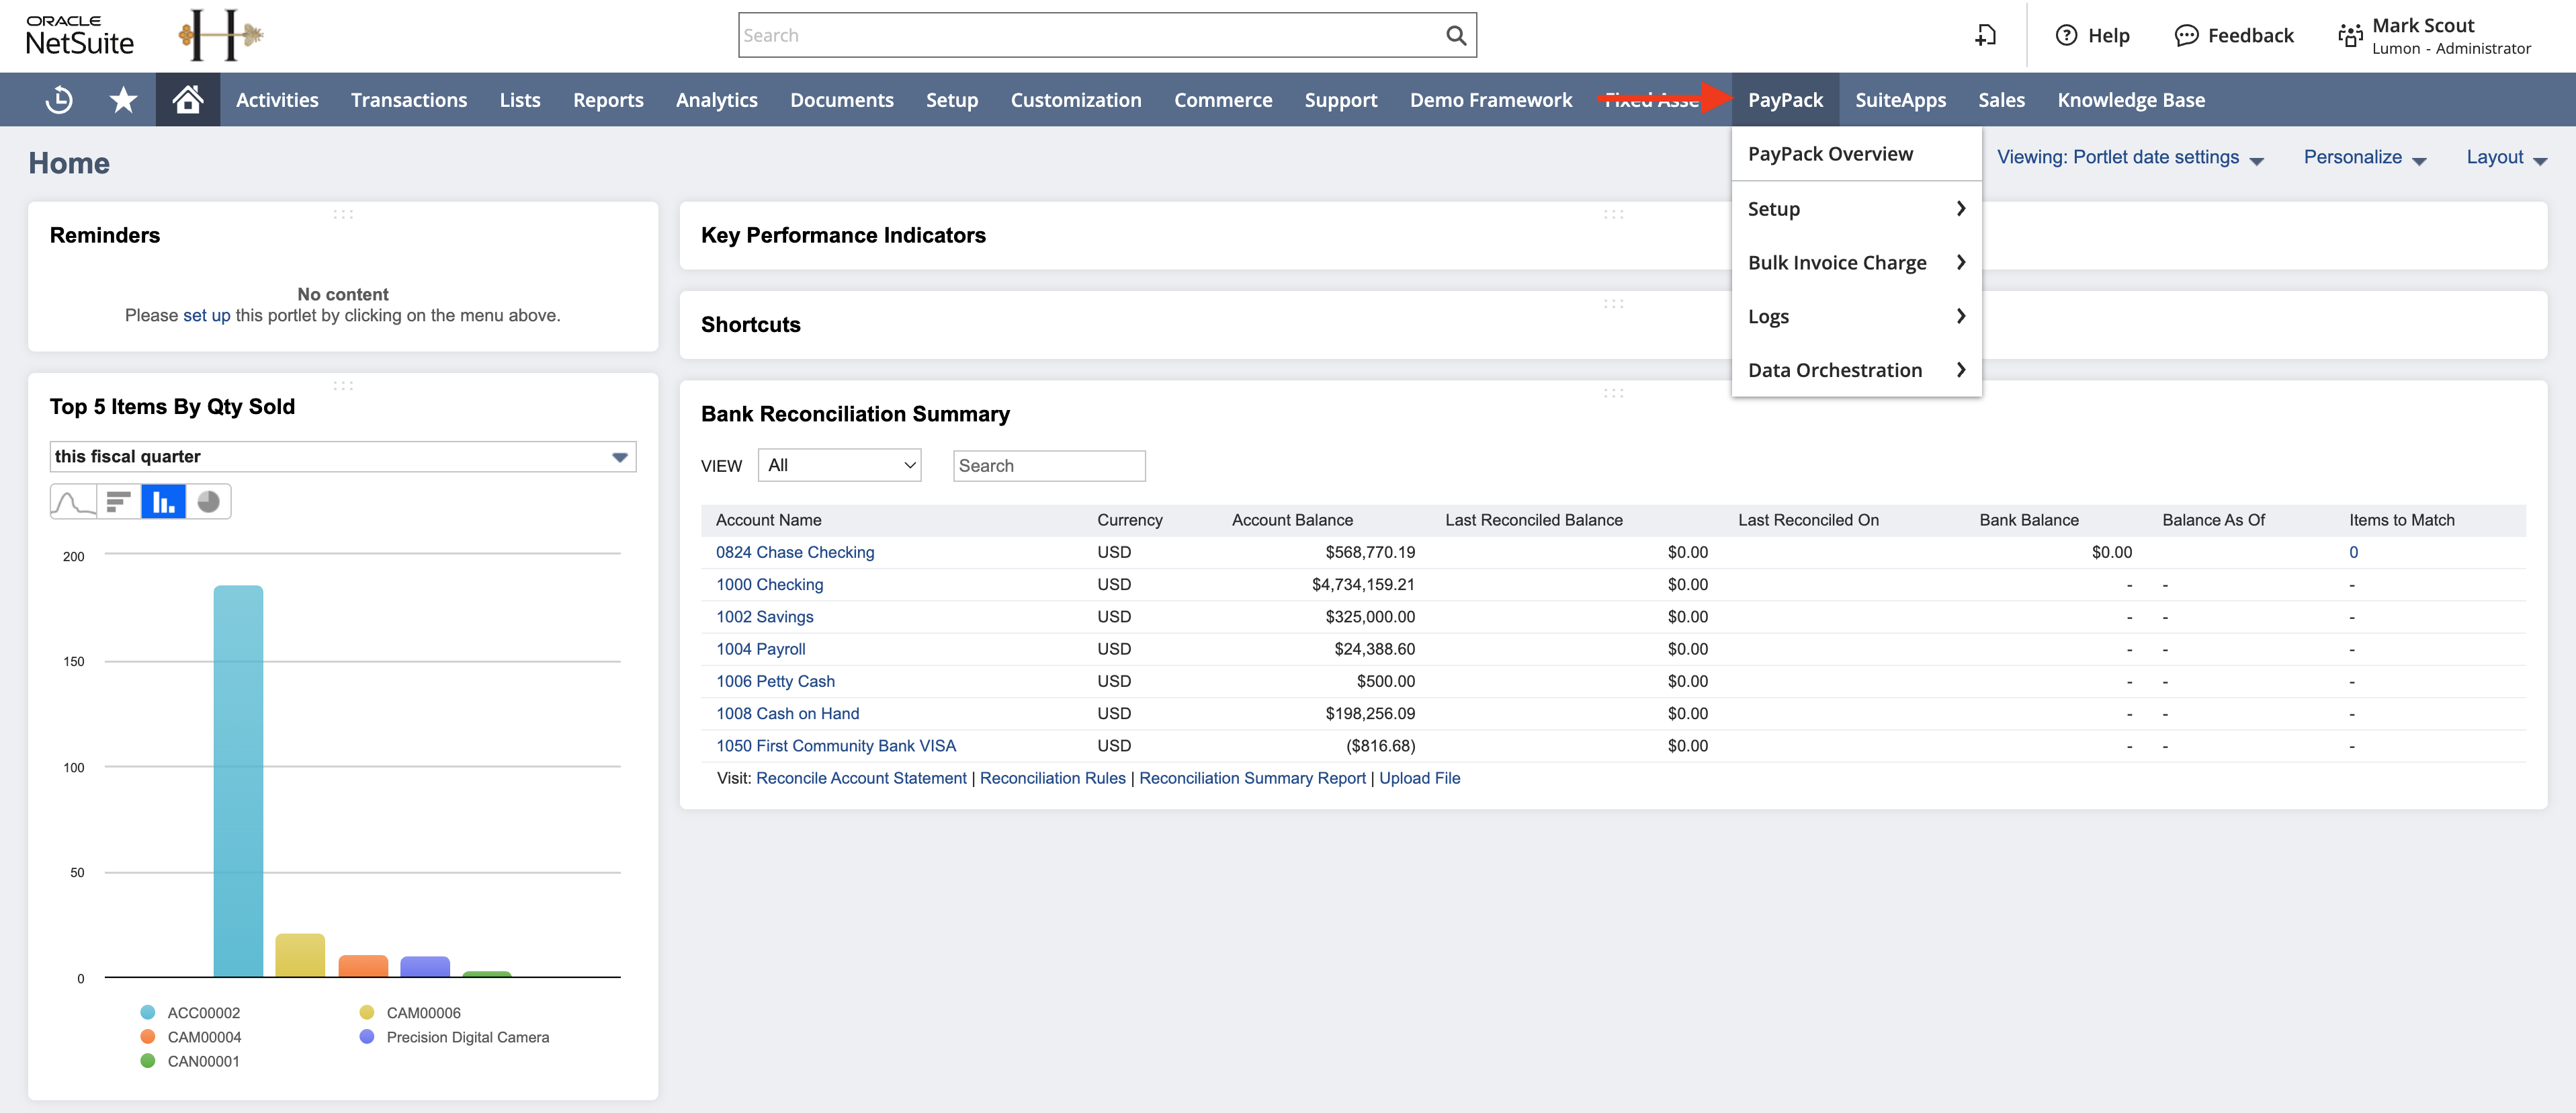Open the SuiteApps menu
Screen dimensions: 2576x1113
pos(1900,99)
